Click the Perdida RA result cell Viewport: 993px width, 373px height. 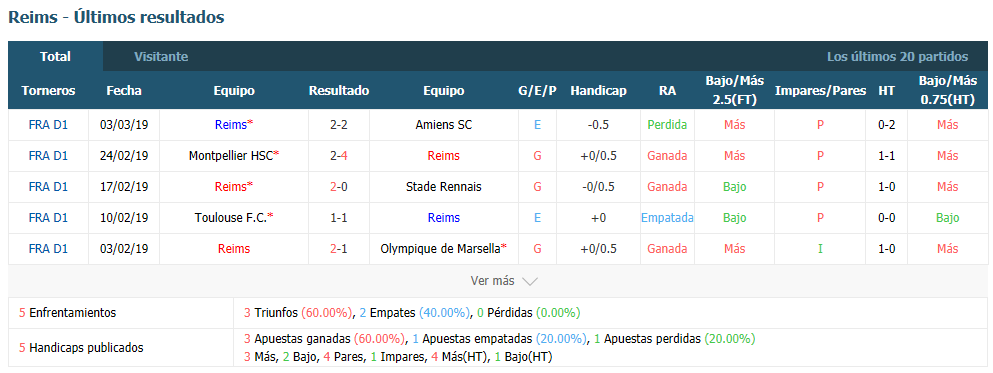(667, 125)
